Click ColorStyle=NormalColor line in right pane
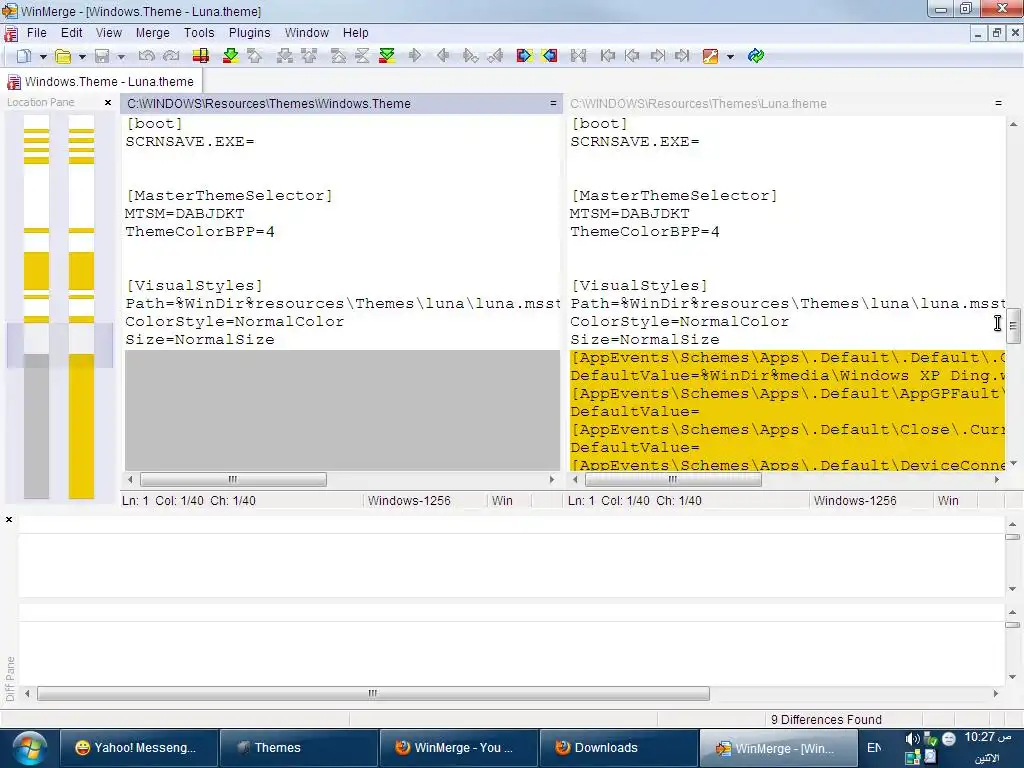Viewport: 1024px width, 768px height. pos(679,321)
